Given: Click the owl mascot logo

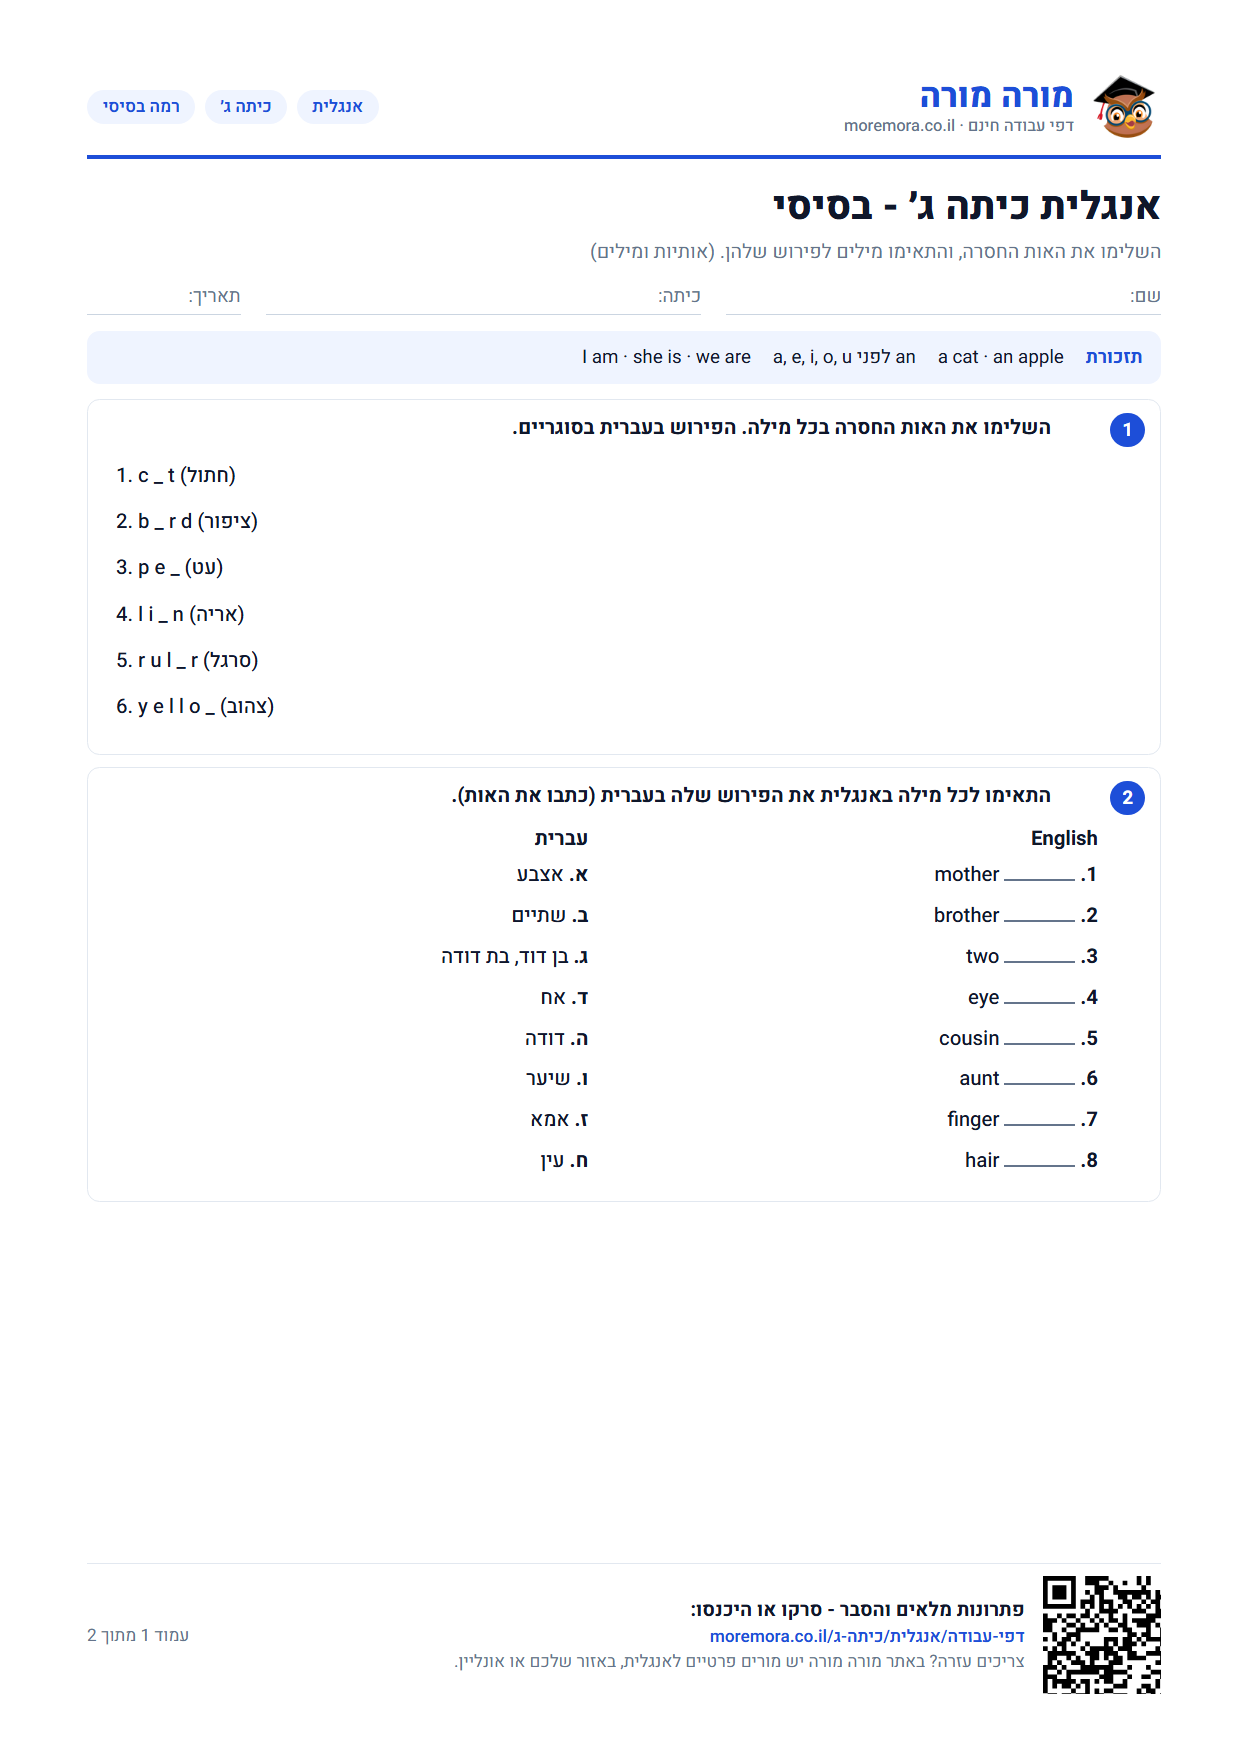Looking at the screenshot, I should click(1124, 106).
